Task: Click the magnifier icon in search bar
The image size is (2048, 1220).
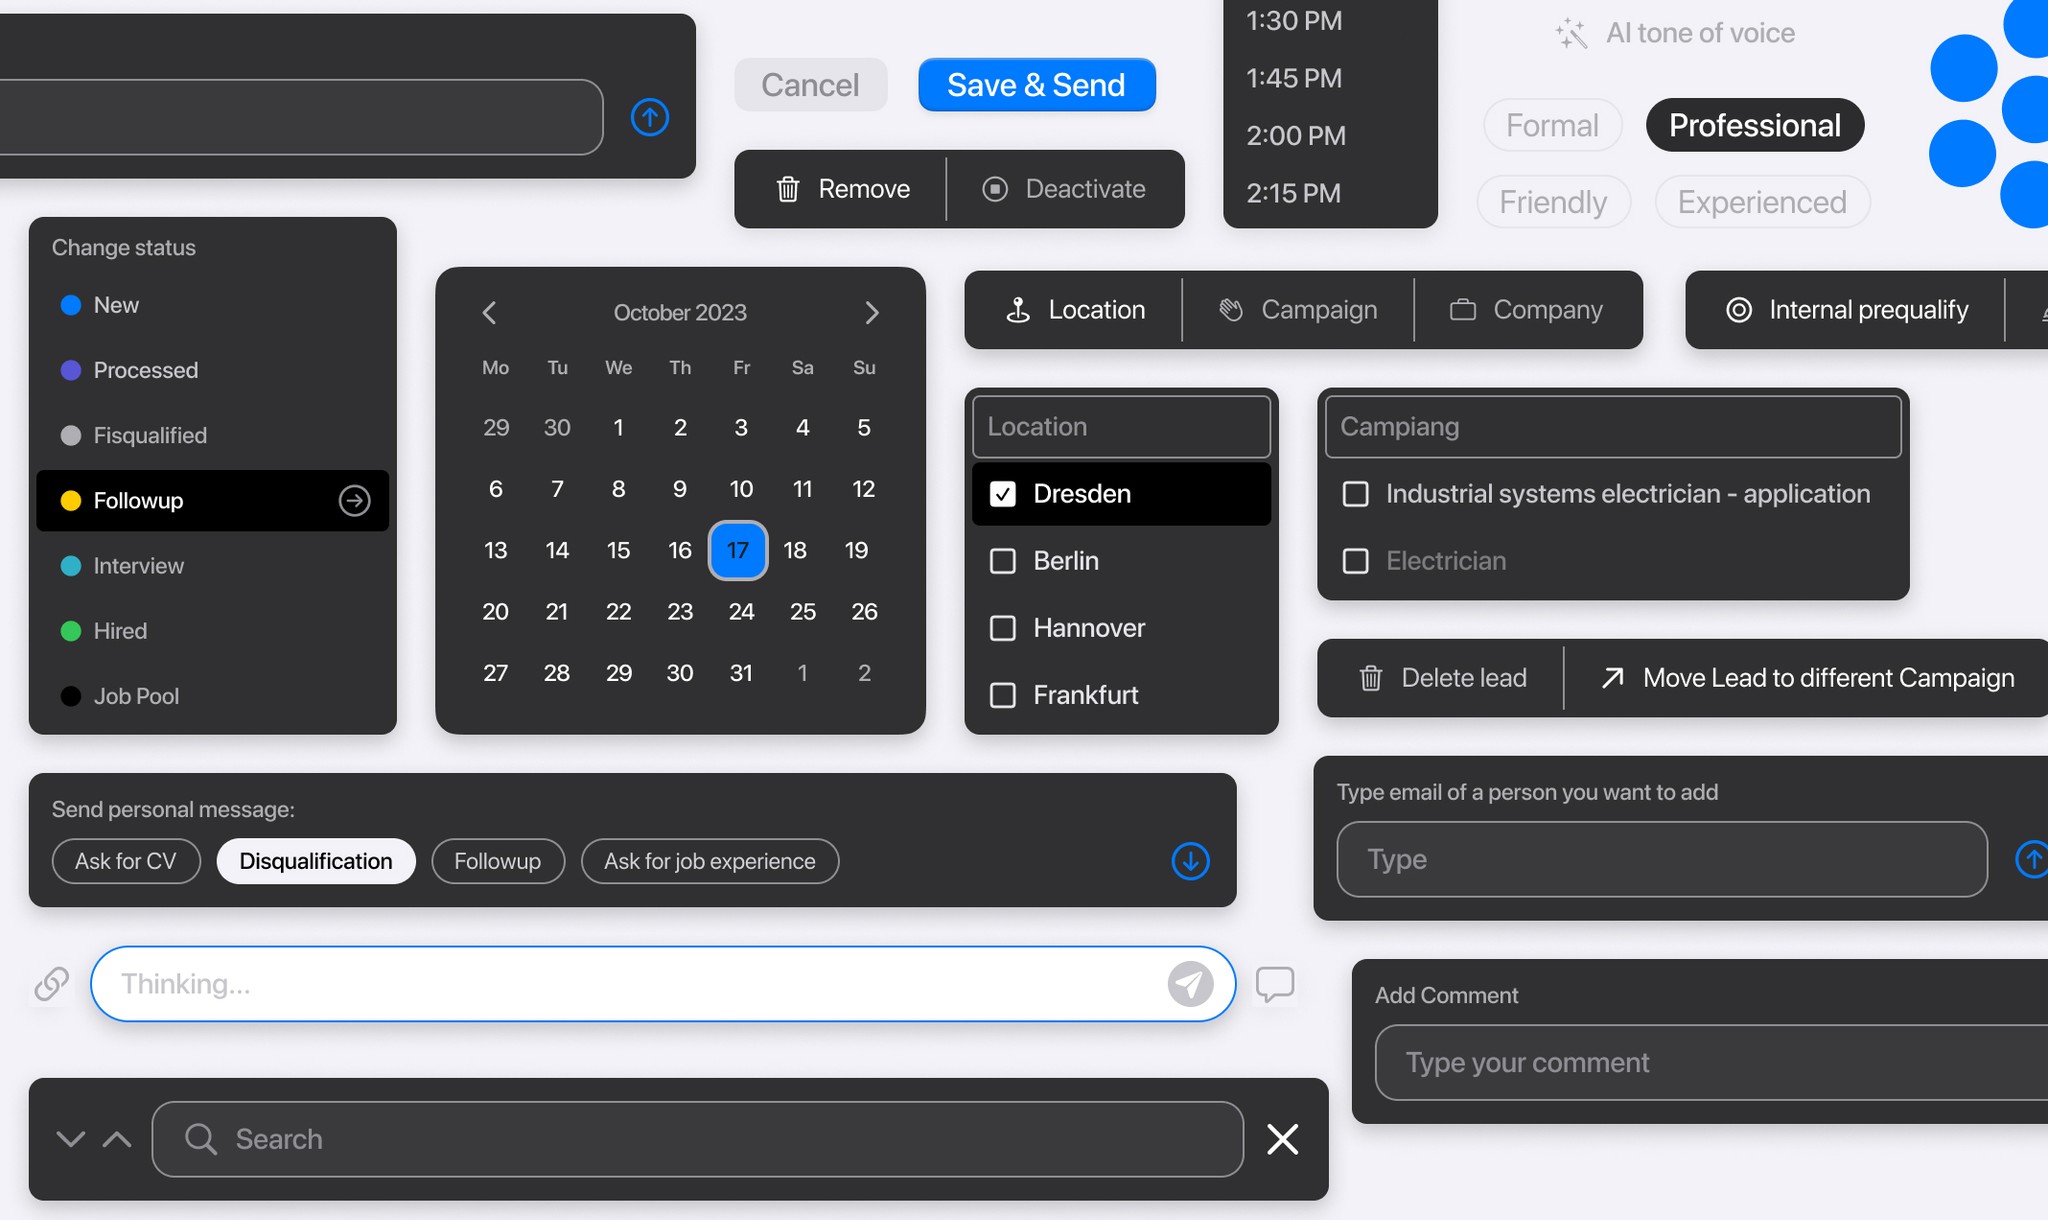Action: click(x=200, y=1139)
